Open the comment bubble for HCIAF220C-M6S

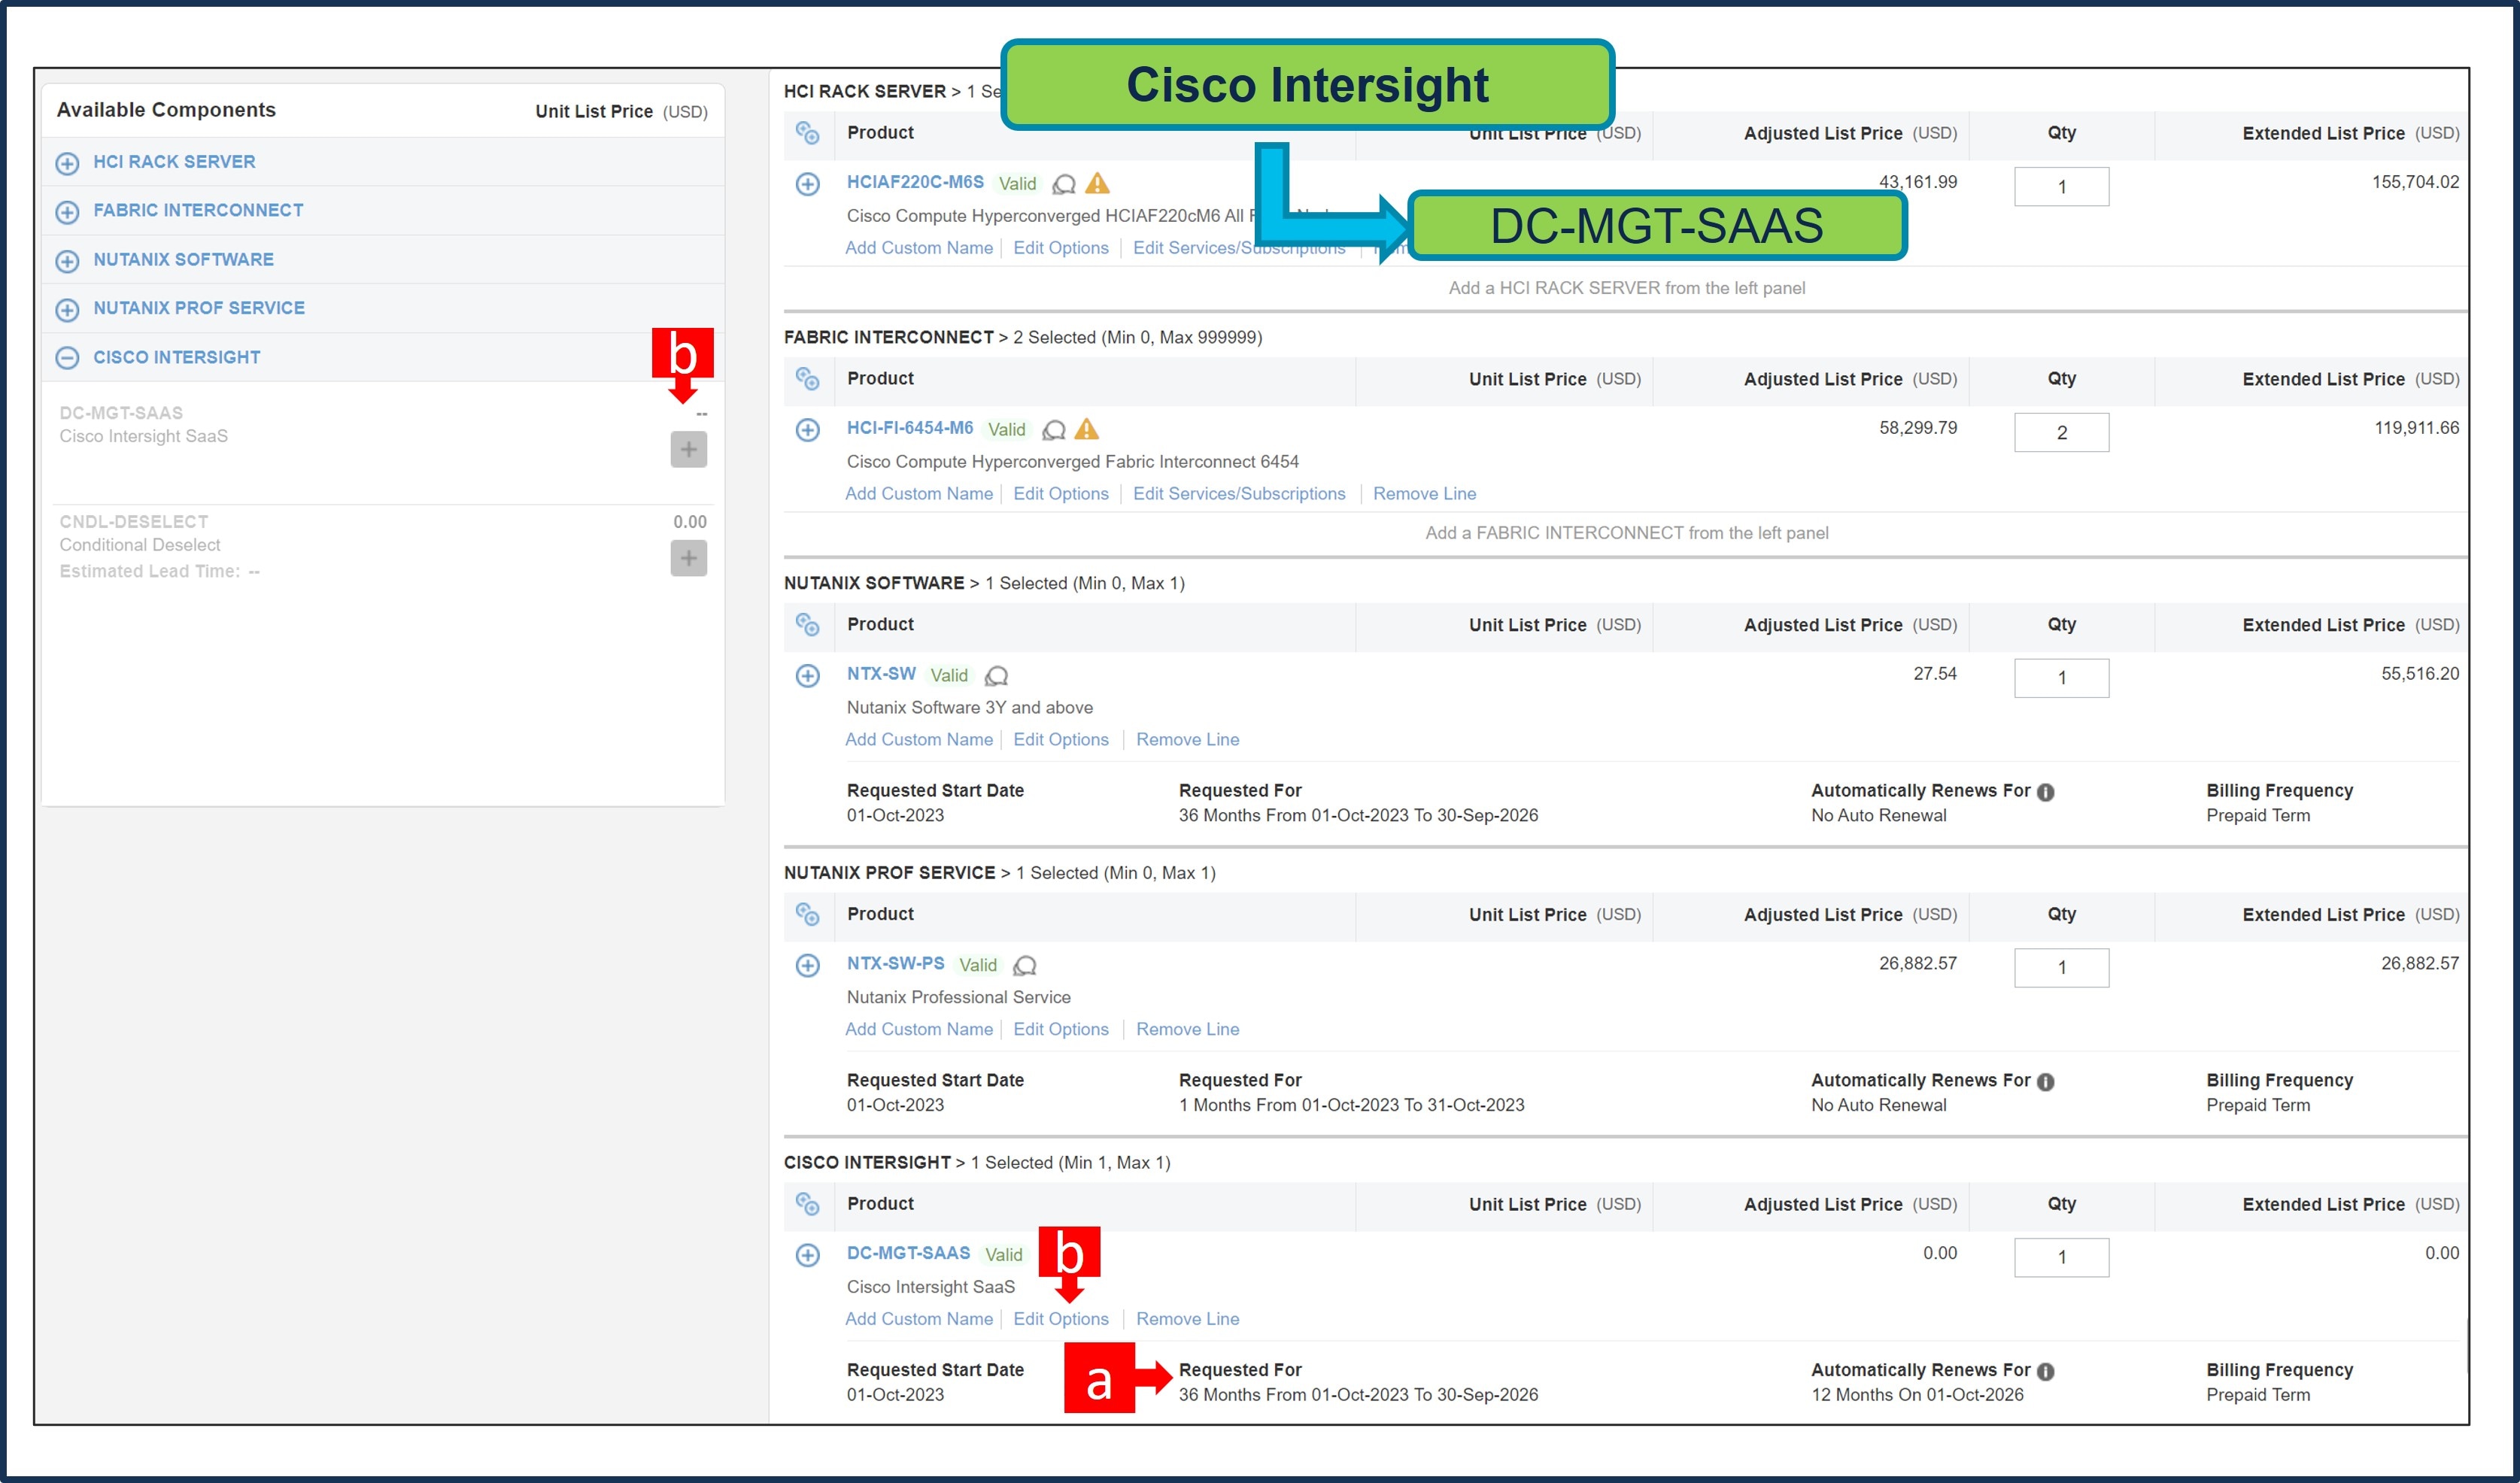pyautogui.click(x=1065, y=184)
